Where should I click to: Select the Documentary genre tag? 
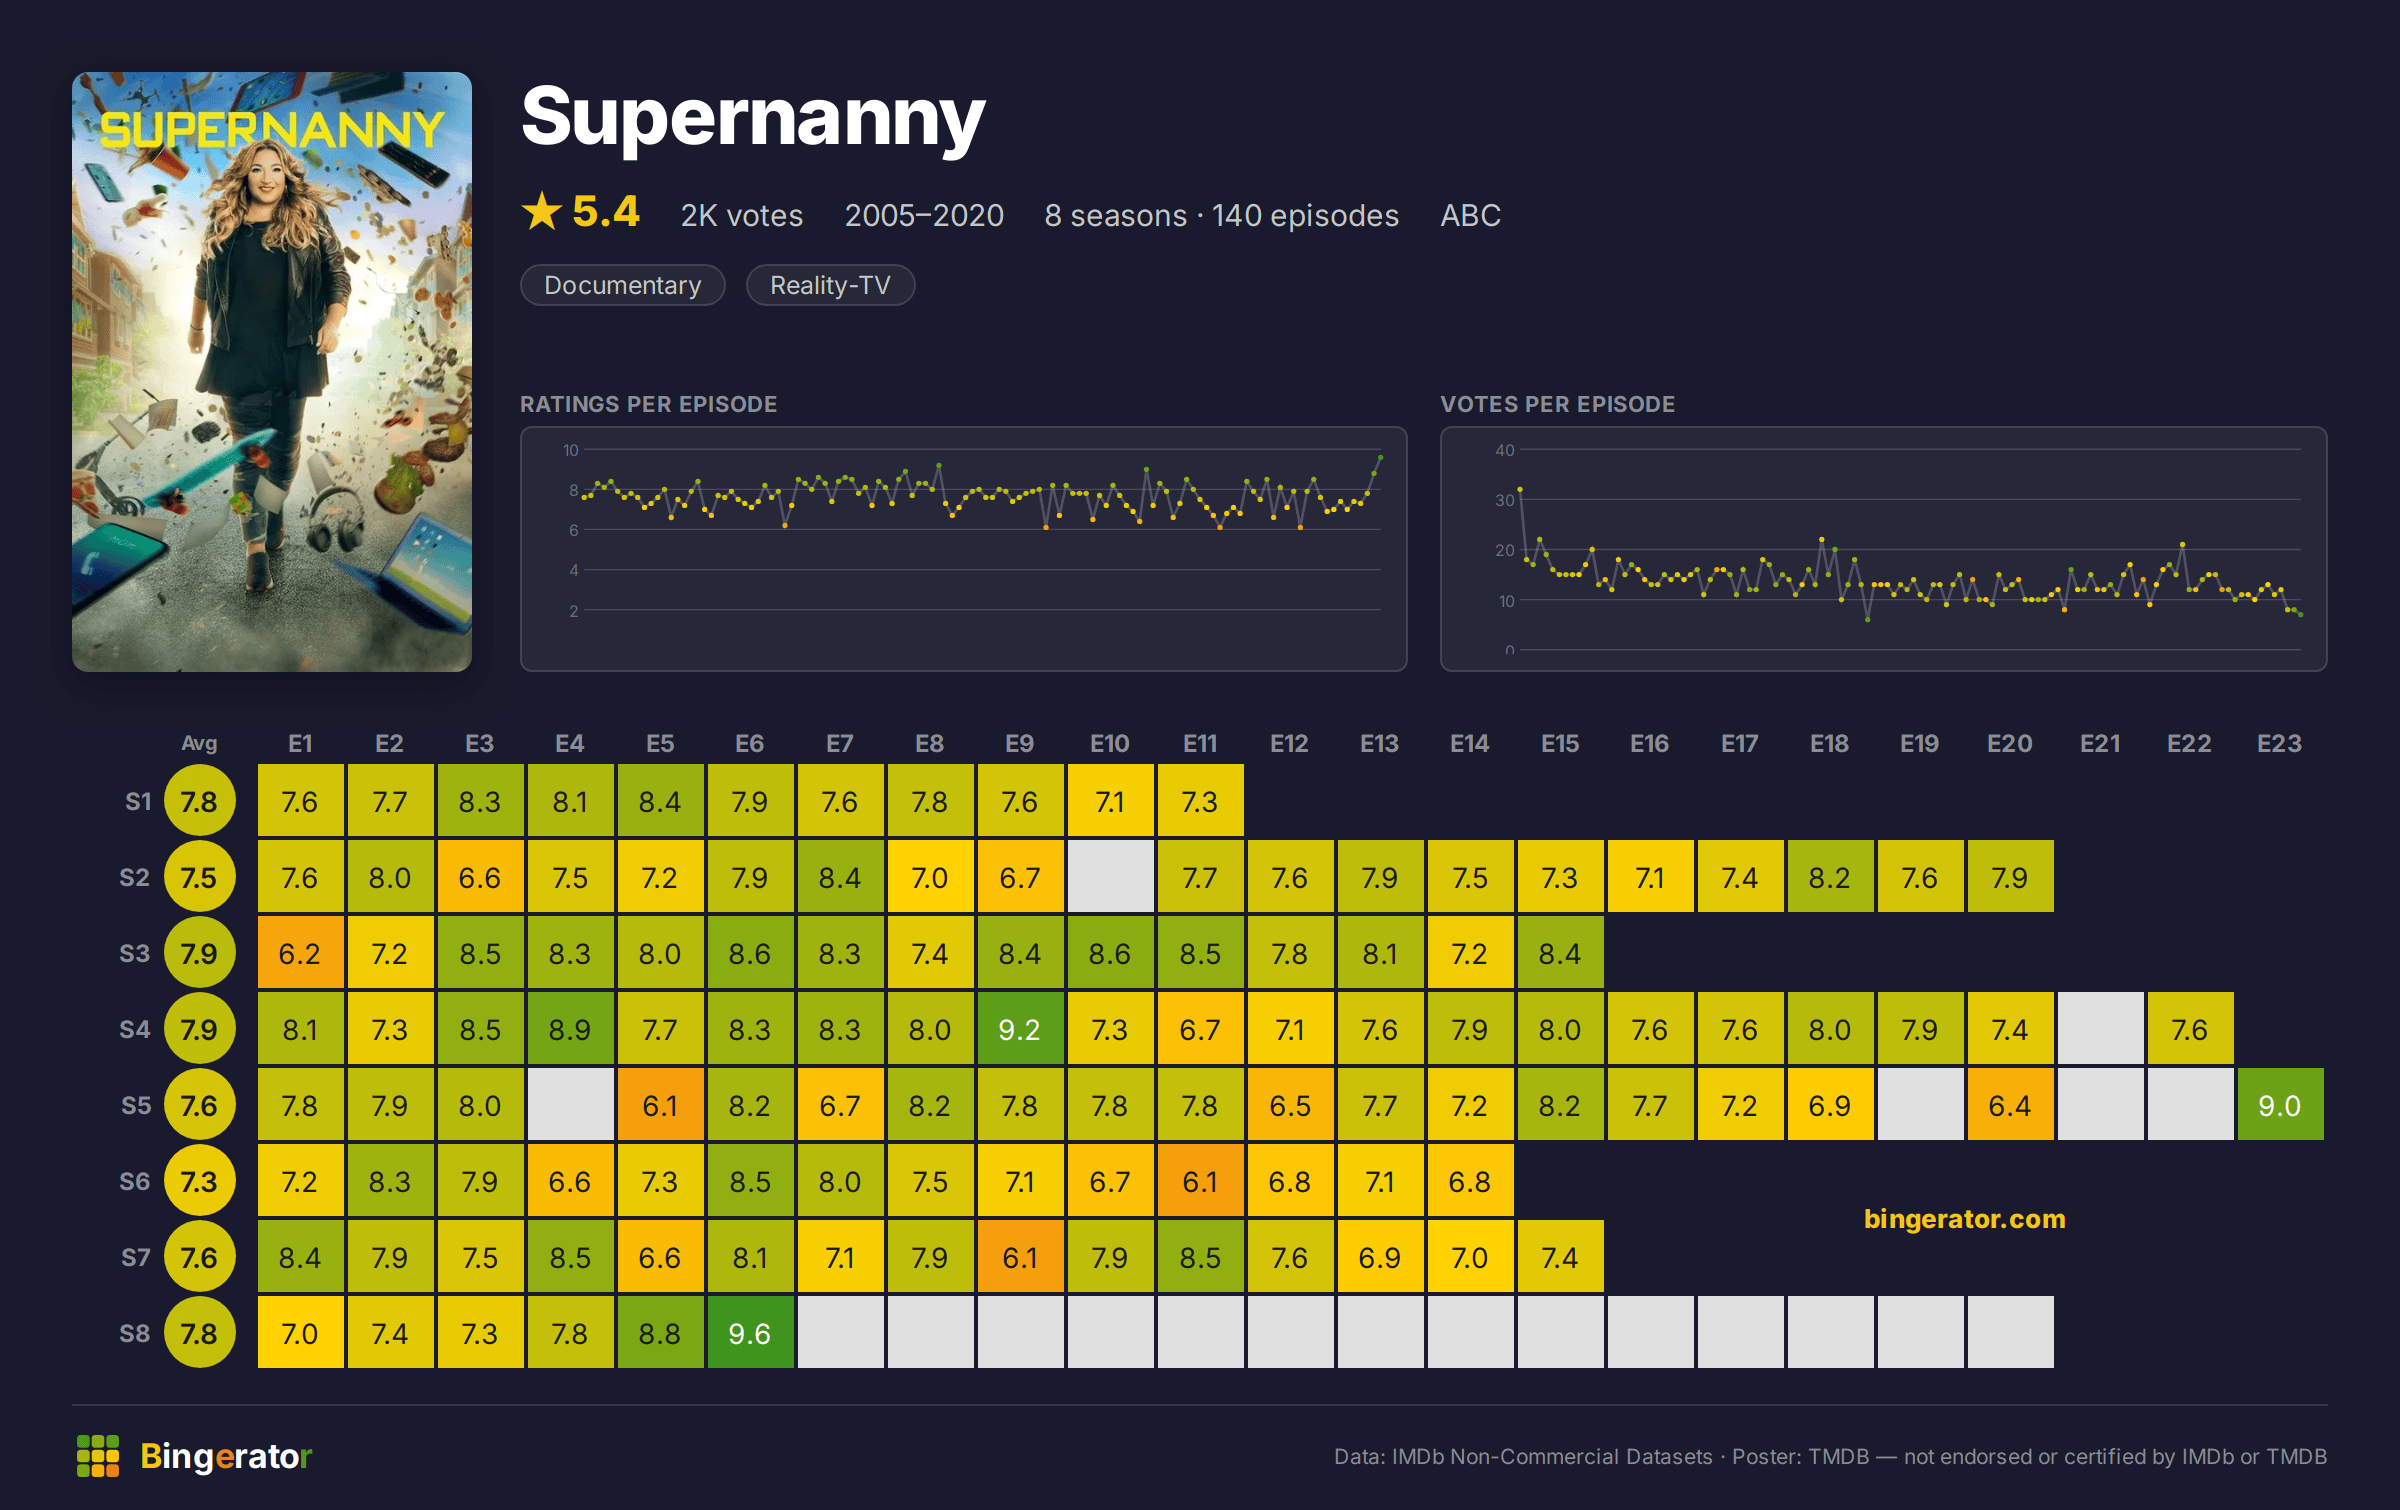(622, 285)
